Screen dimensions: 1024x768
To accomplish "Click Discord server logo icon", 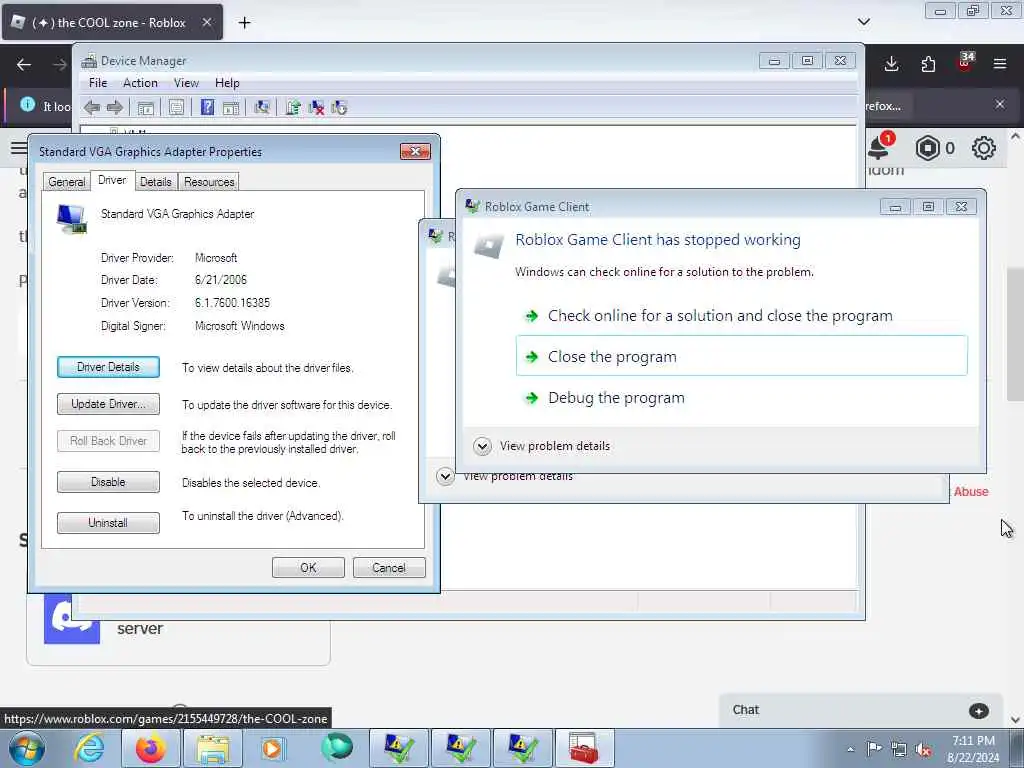I will pyautogui.click(x=72, y=619).
